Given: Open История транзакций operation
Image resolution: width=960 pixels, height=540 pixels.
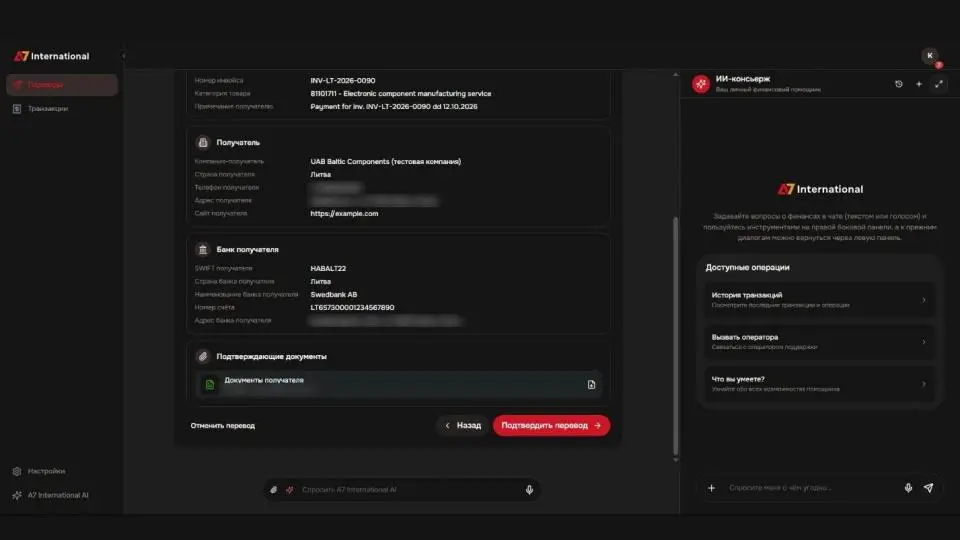Looking at the screenshot, I should 819,299.
